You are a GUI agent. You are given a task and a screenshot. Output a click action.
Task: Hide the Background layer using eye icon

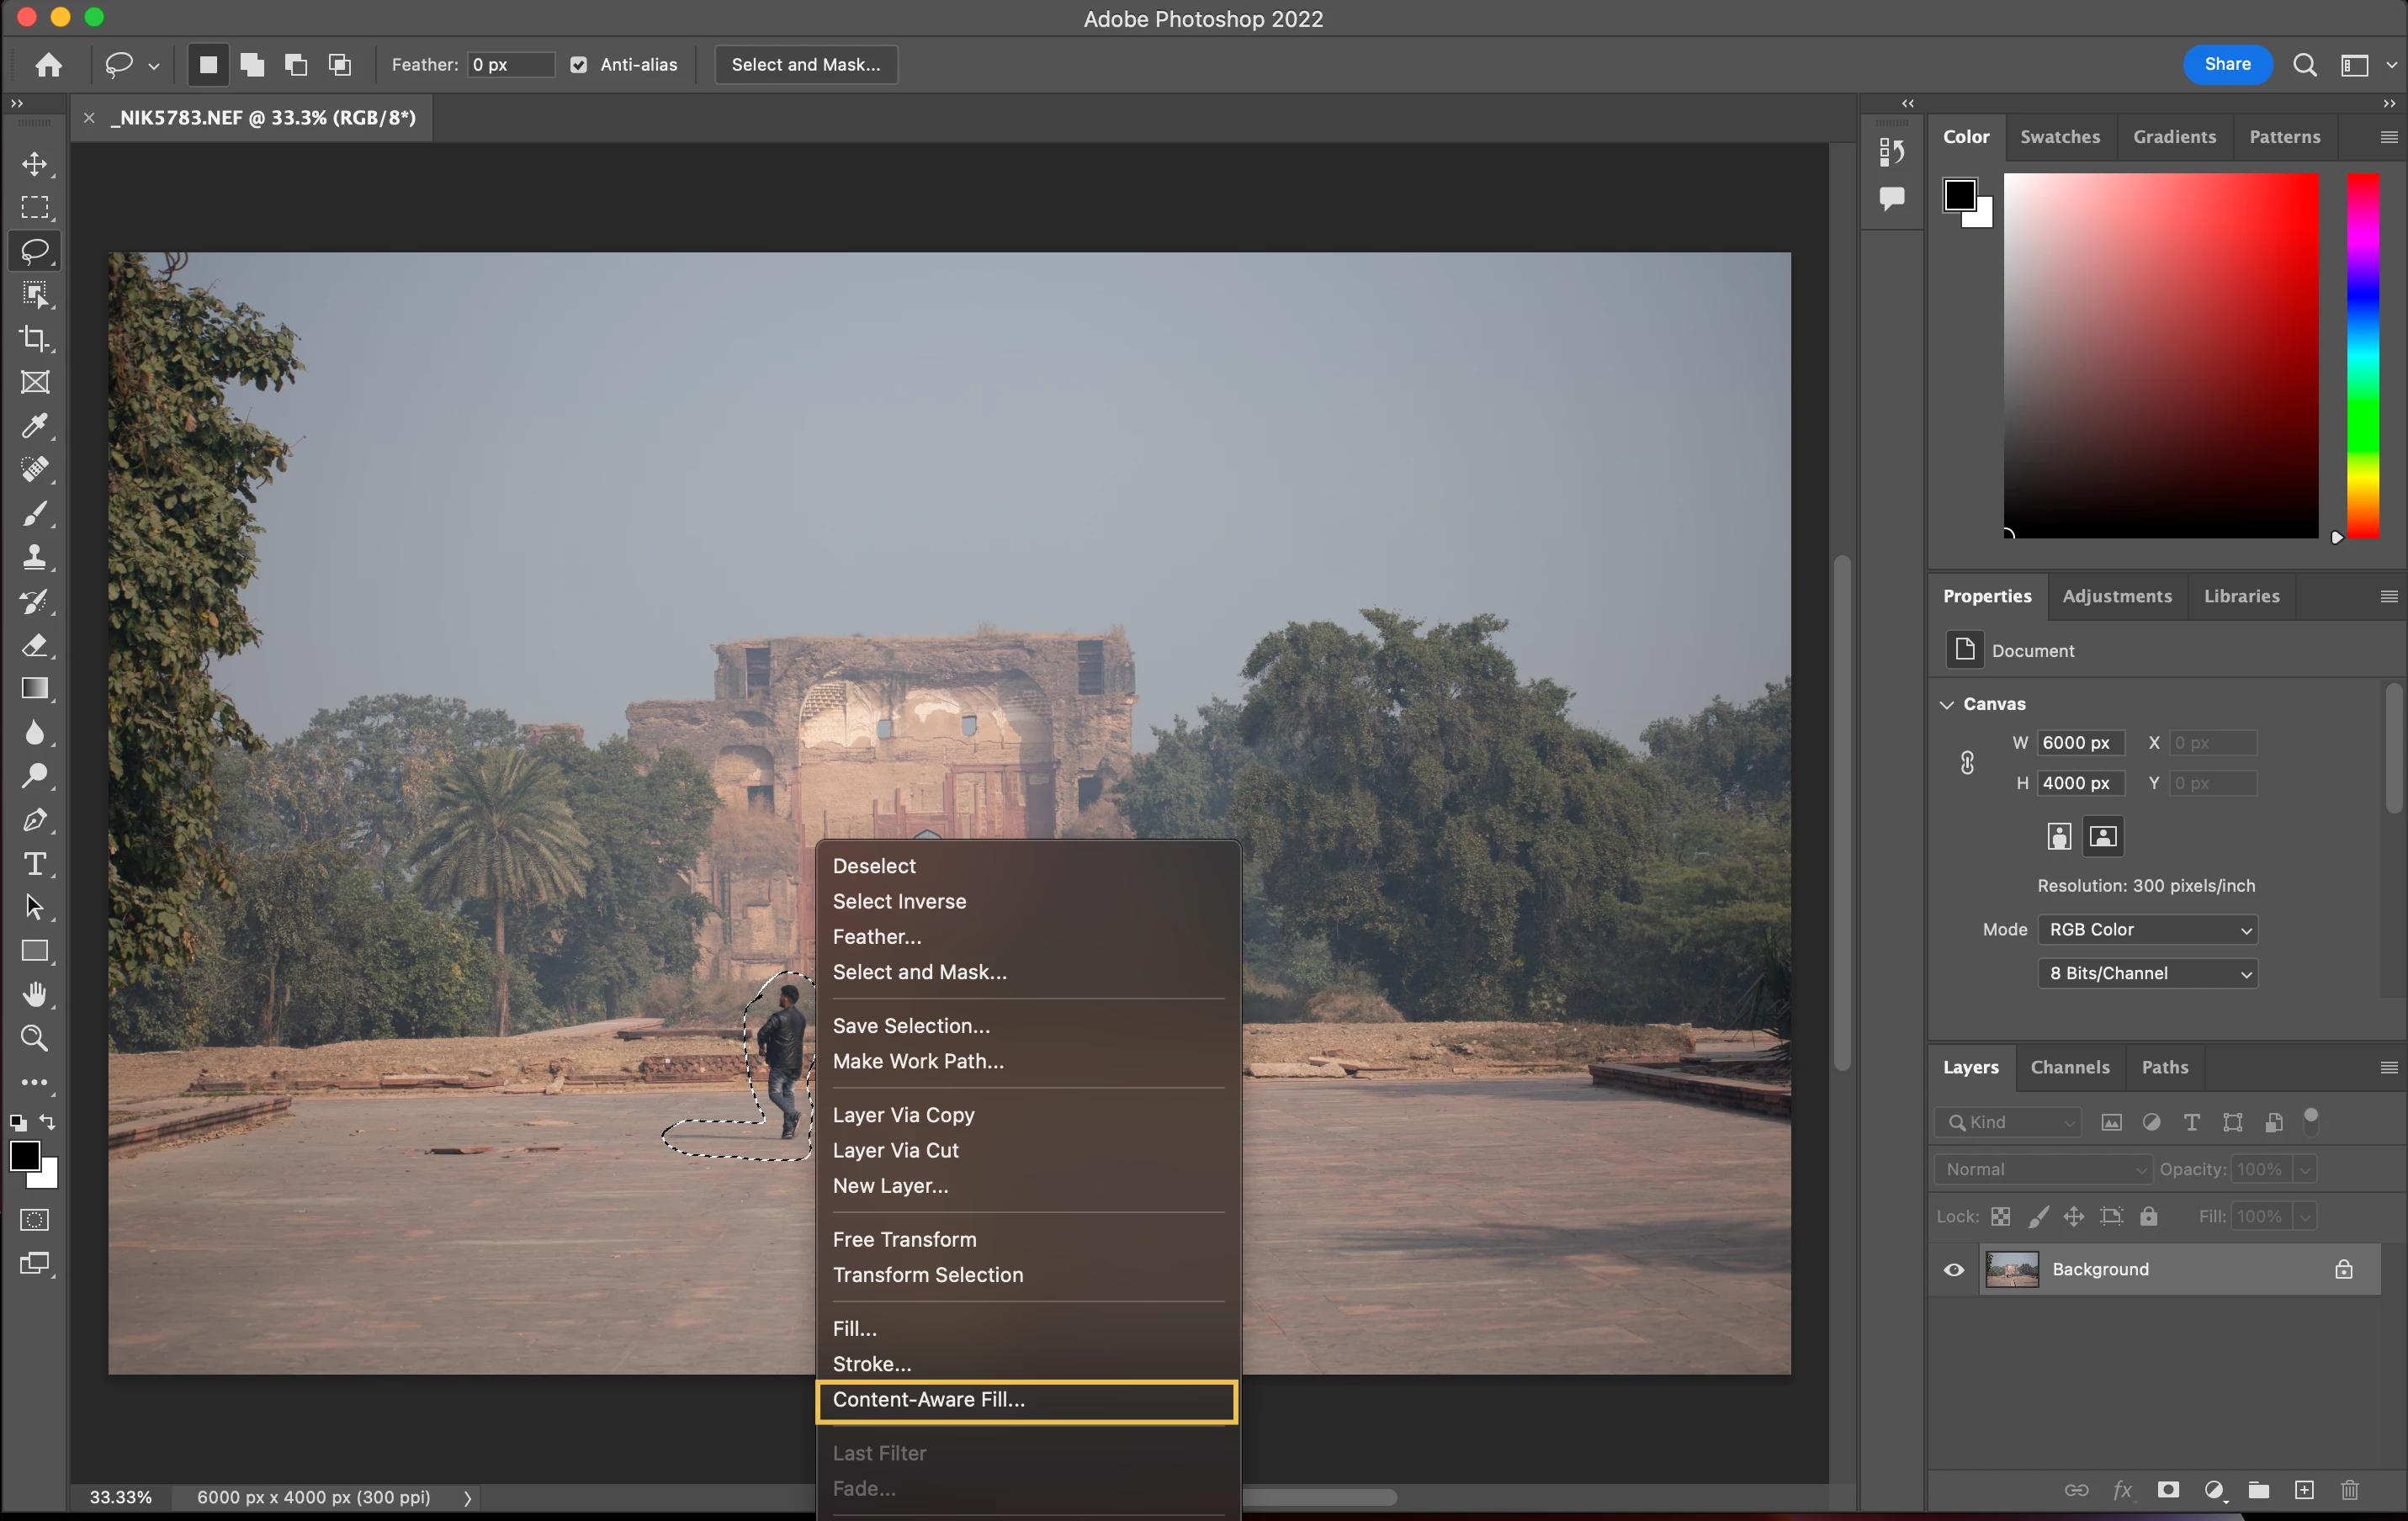pyautogui.click(x=1953, y=1269)
